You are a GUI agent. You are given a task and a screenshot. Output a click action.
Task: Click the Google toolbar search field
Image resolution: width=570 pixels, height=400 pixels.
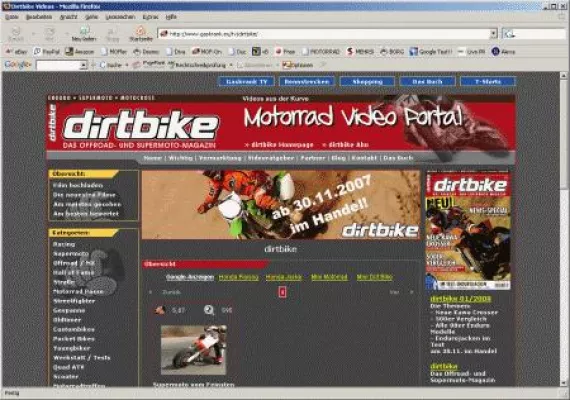(x=58, y=65)
